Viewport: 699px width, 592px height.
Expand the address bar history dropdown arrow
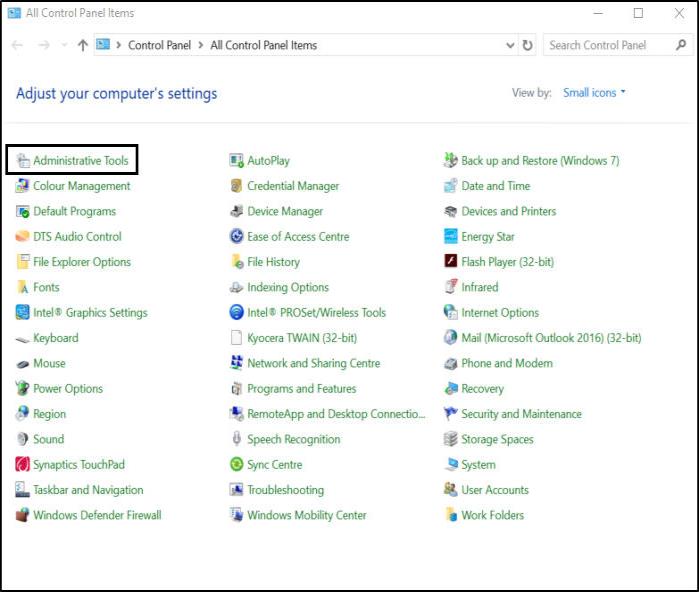510,46
